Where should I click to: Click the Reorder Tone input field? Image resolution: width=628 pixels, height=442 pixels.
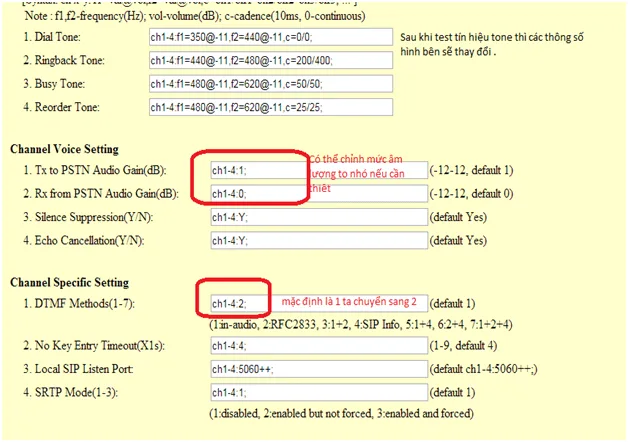coord(271,107)
